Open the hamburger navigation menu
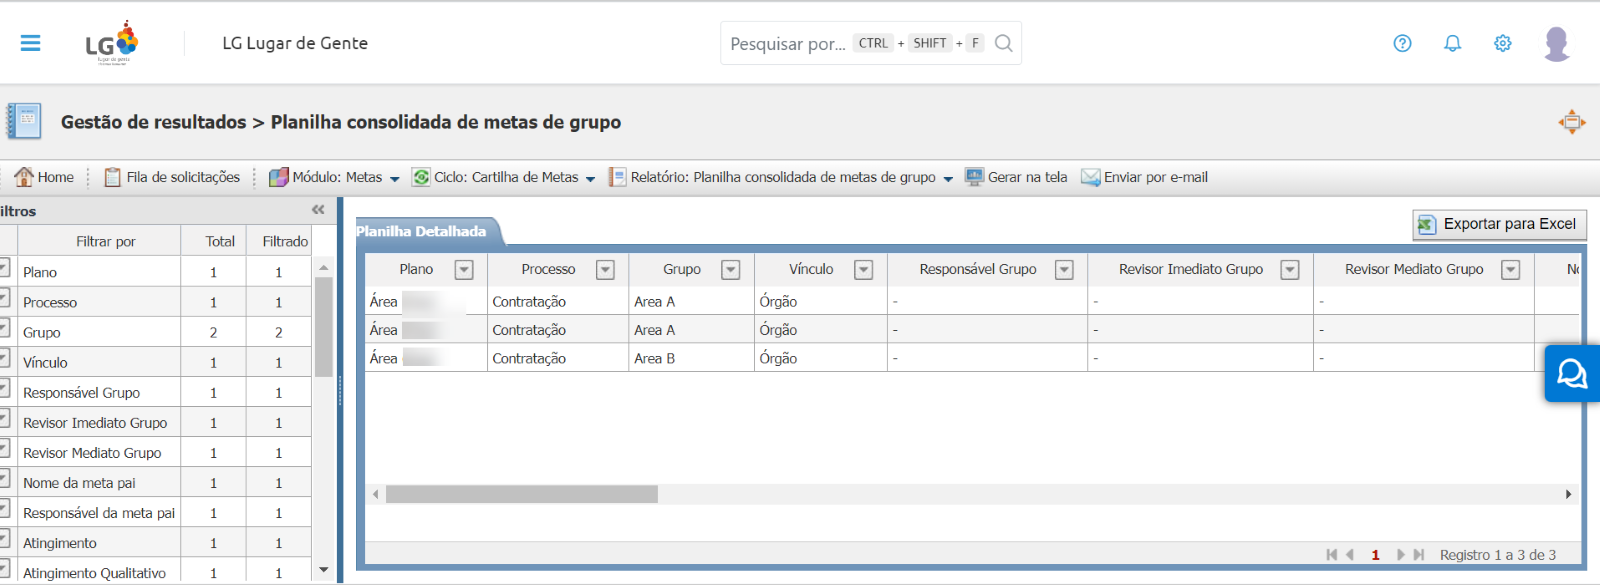This screenshot has height=585, width=1600. pos(31,43)
